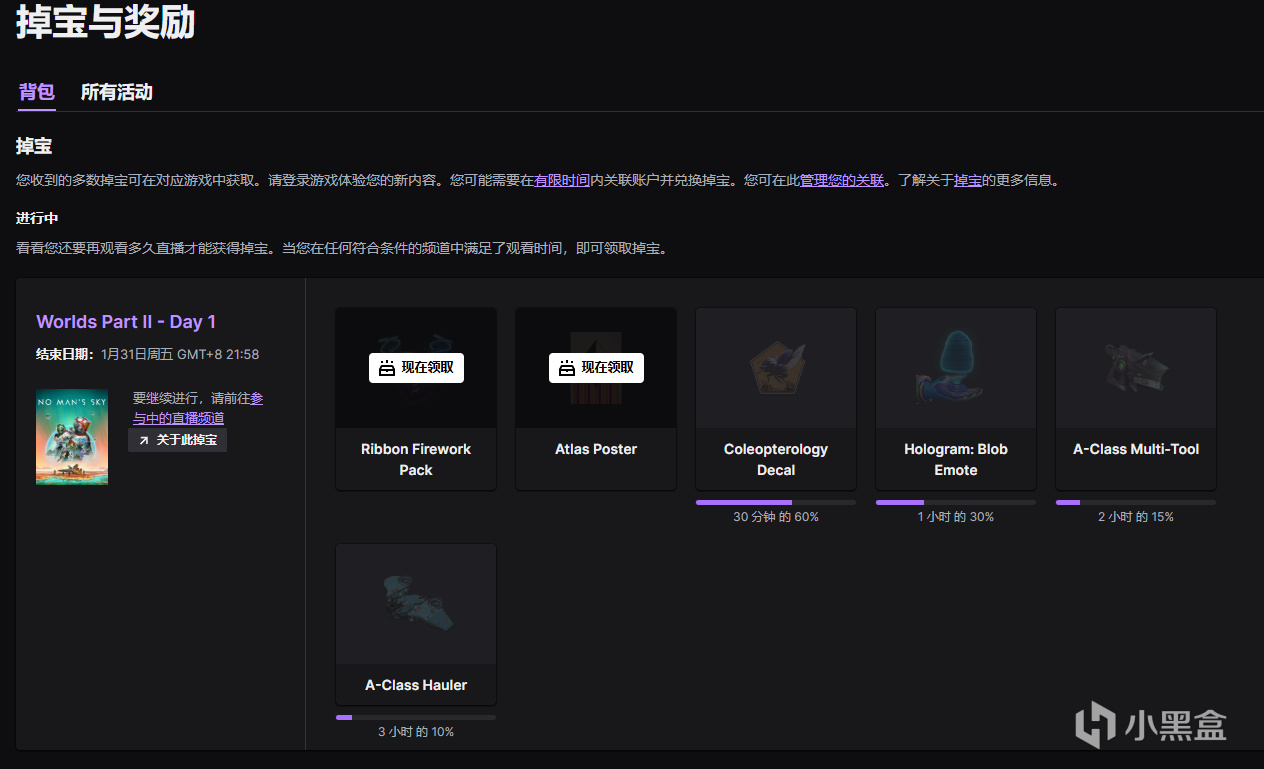Image resolution: width=1264 pixels, height=769 pixels.
Task: Click the A-Class Hauler label
Action: (x=416, y=685)
